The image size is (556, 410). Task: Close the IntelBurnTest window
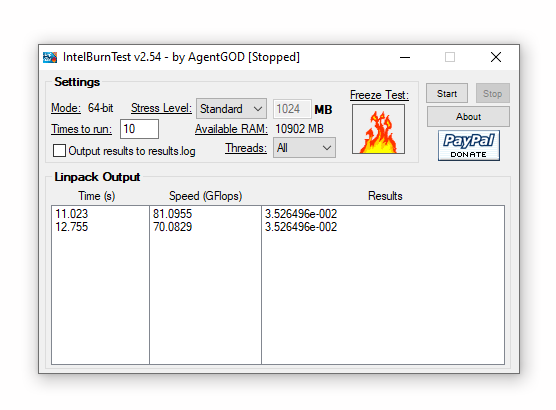coord(496,57)
